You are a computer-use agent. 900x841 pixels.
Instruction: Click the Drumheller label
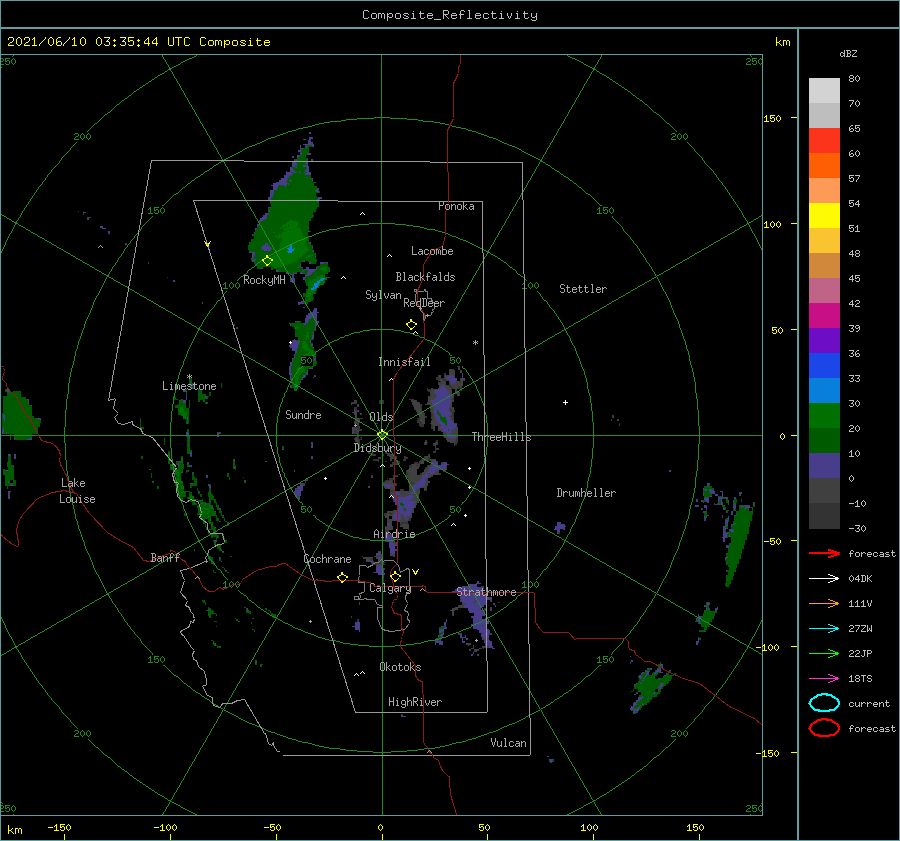pos(586,493)
